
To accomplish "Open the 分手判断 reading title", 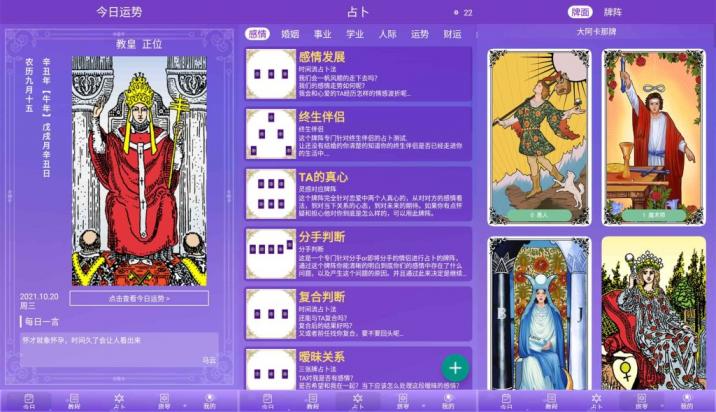I will point(322,237).
